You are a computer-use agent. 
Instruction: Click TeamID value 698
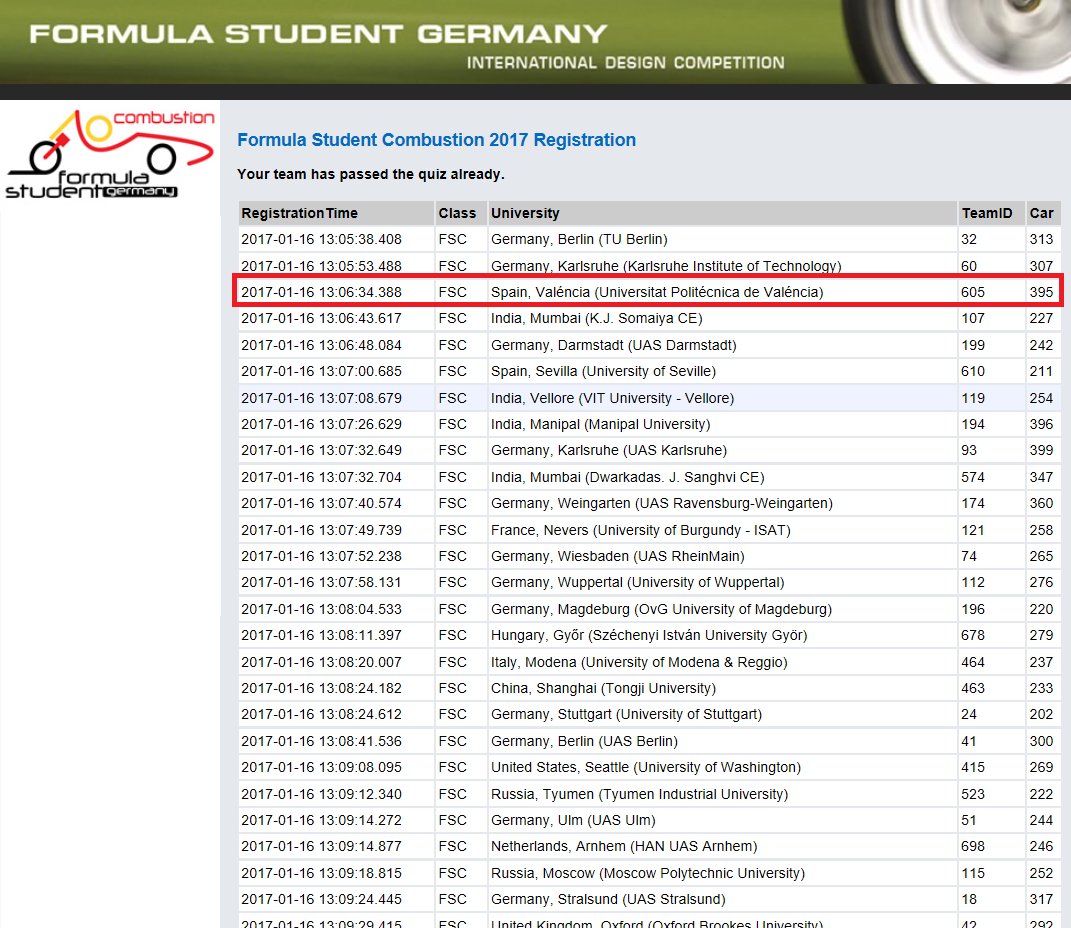coord(973,846)
